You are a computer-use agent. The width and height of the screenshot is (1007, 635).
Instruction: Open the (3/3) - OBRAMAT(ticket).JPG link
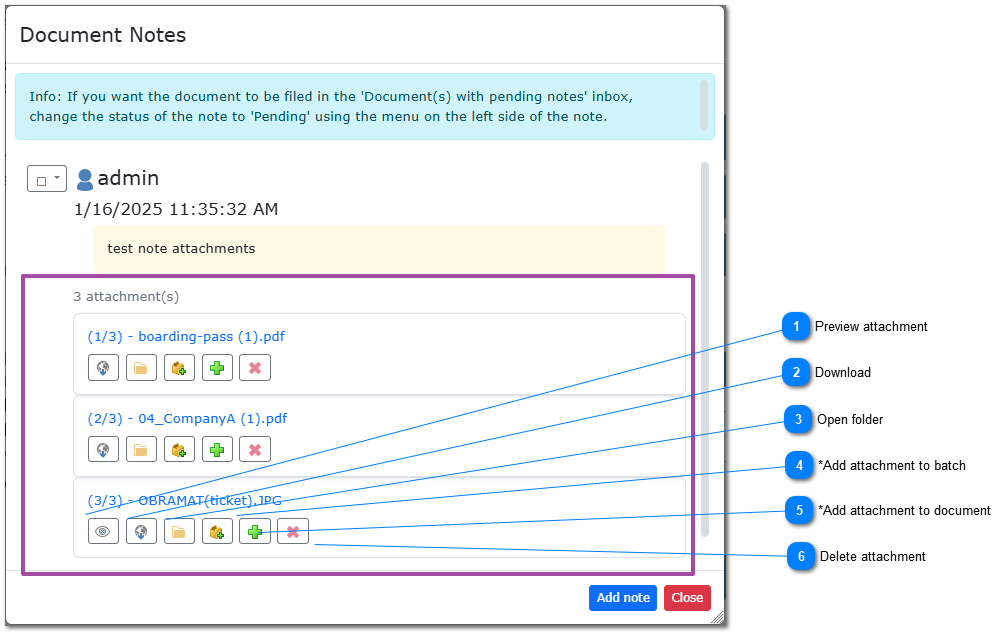[x=184, y=500]
